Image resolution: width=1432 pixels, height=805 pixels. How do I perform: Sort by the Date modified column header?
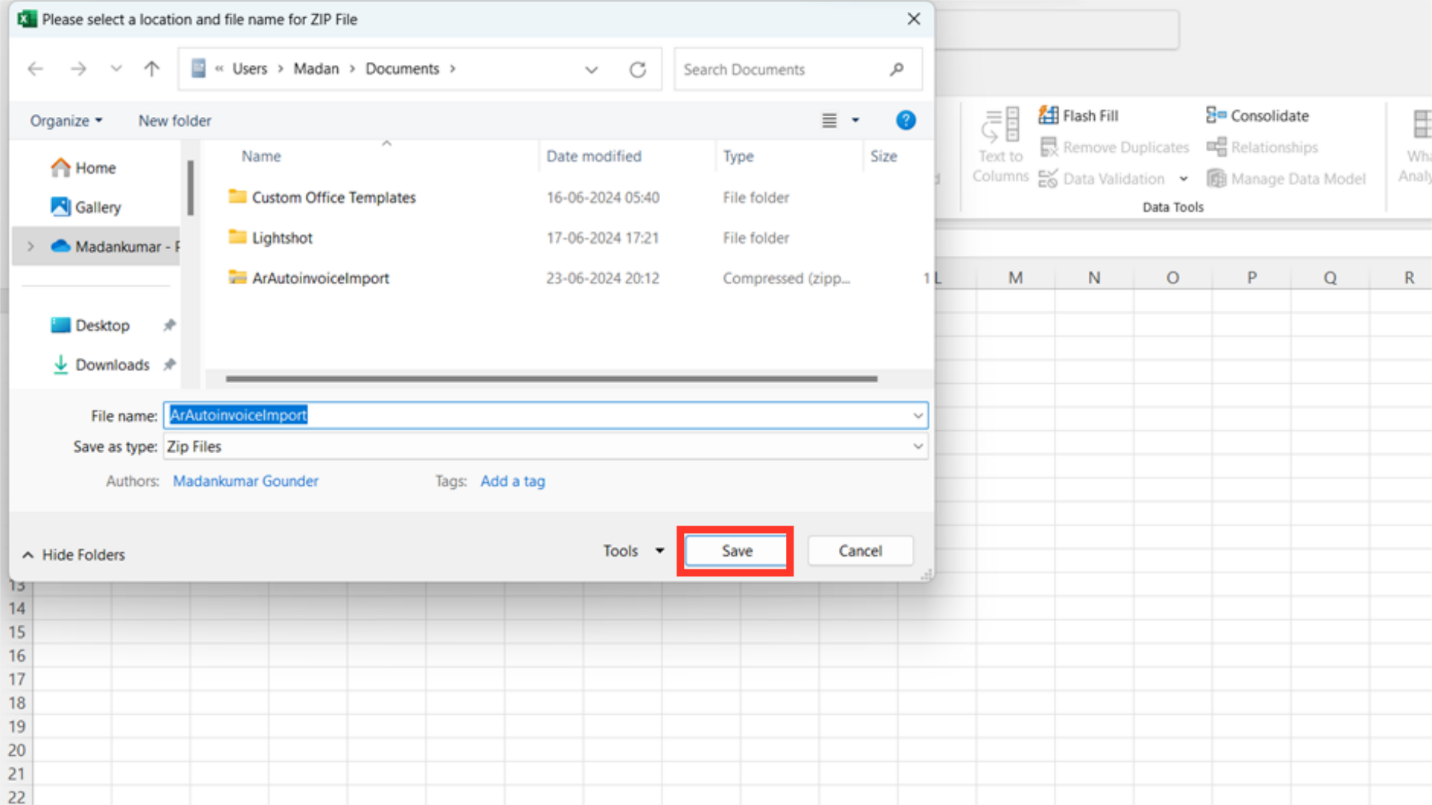(x=594, y=156)
